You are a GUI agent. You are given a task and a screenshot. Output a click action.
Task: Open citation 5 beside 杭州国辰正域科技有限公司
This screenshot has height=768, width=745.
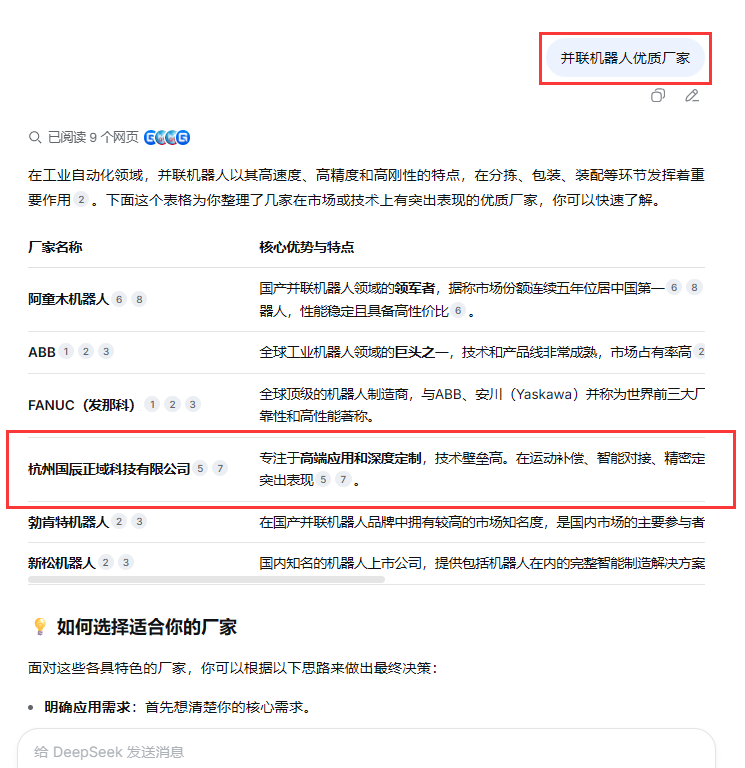[x=200, y=469]
